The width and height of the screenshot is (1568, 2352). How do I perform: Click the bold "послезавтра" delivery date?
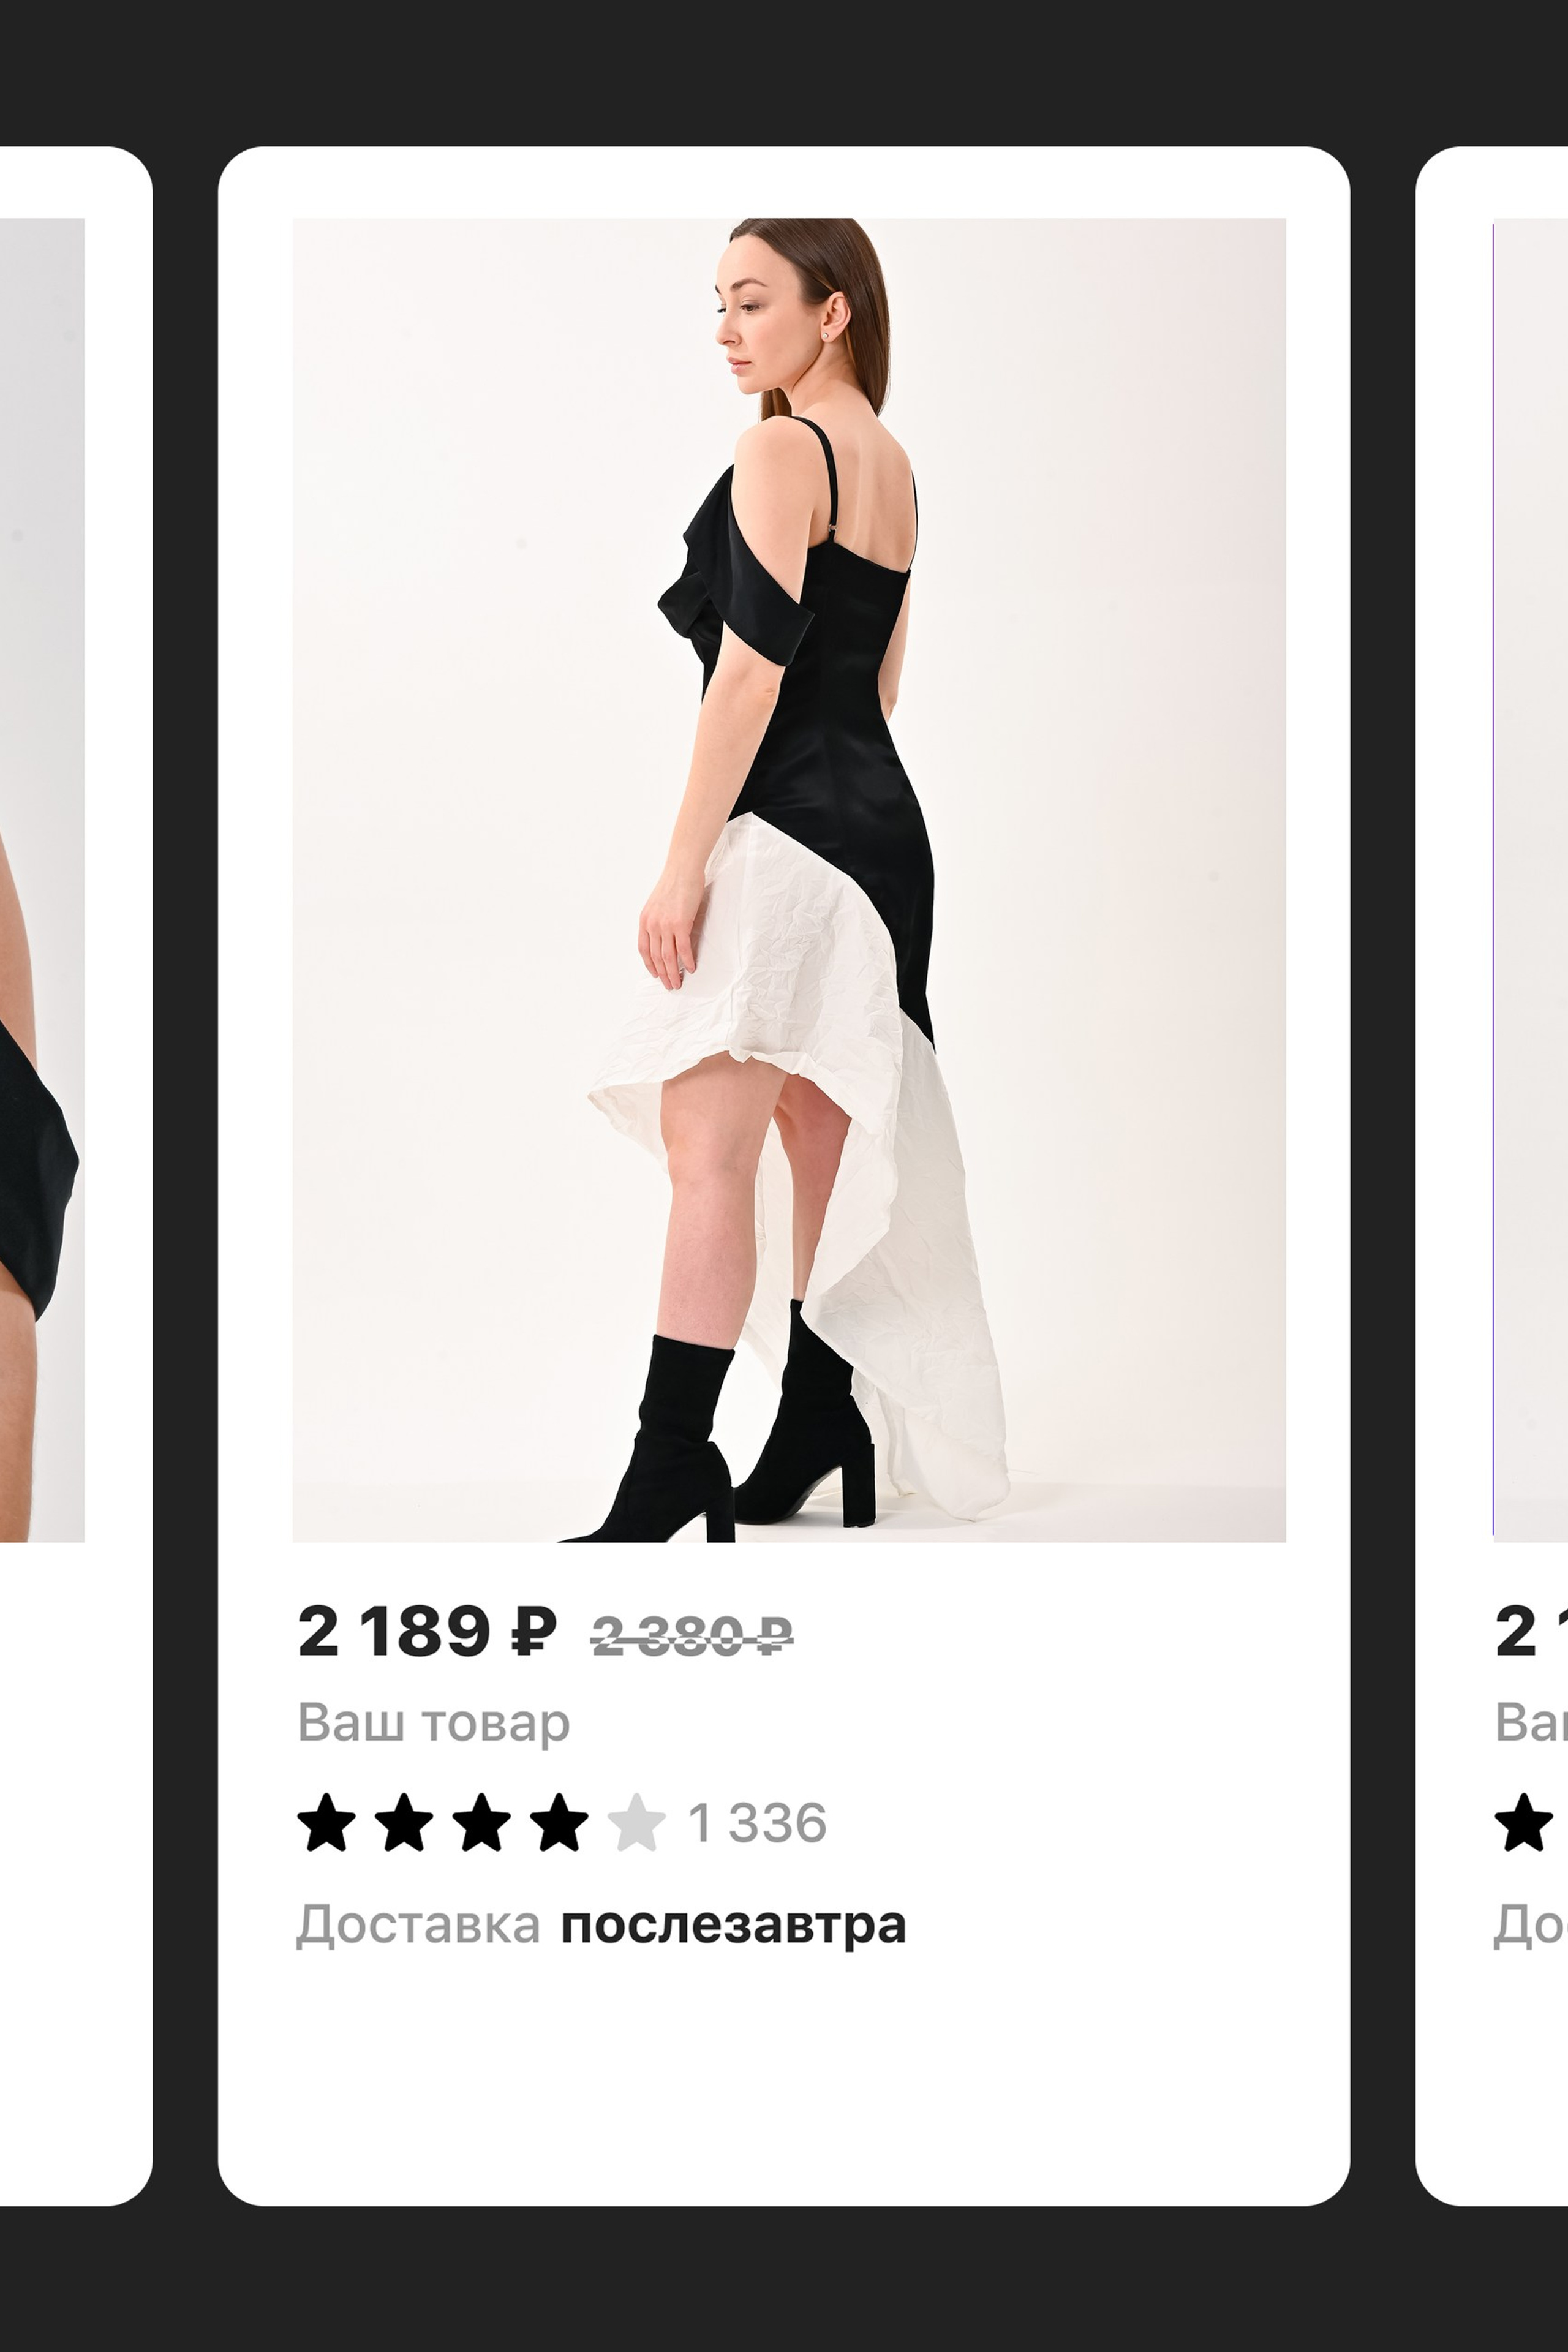point(733,1924)
